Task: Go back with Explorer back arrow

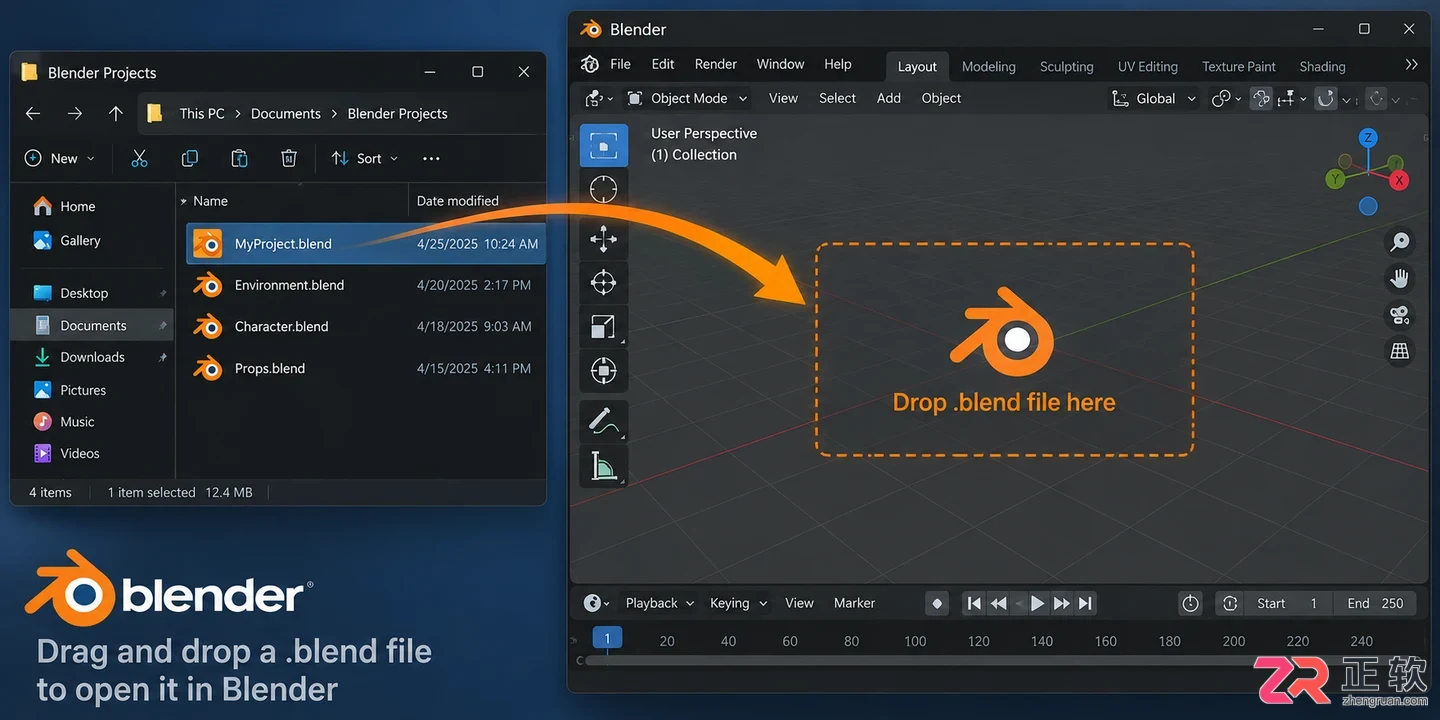Action: (33, 114)
